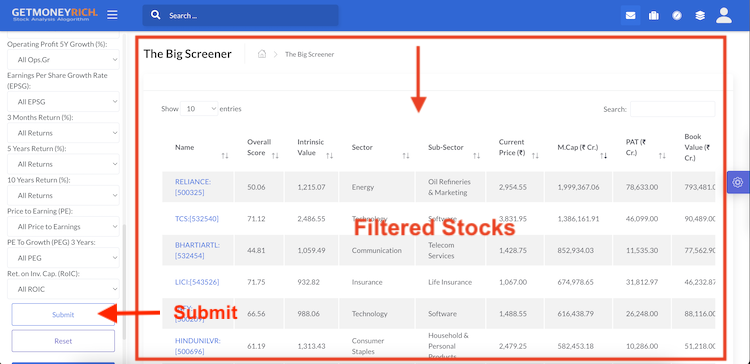Screen dimensions: 750x364
Task: Click TCS overall score 71.12
Action: (256, 219)
